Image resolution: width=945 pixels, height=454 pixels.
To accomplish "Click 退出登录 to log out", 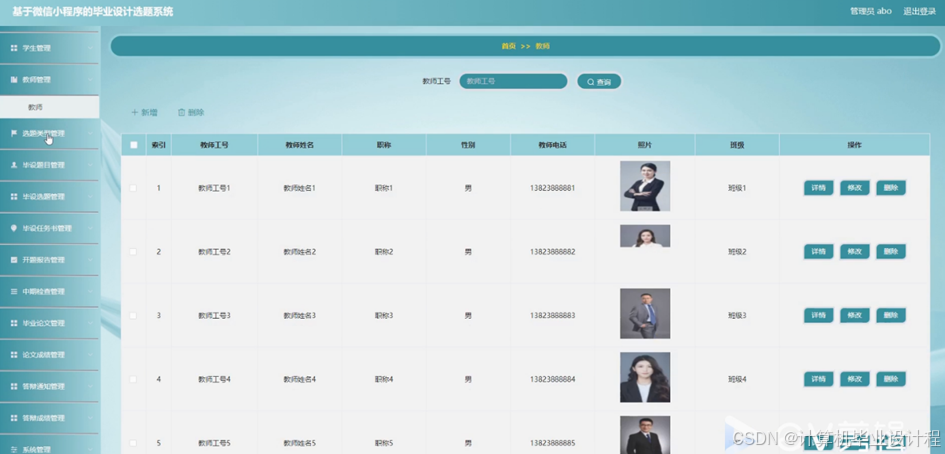I will 919,11.
